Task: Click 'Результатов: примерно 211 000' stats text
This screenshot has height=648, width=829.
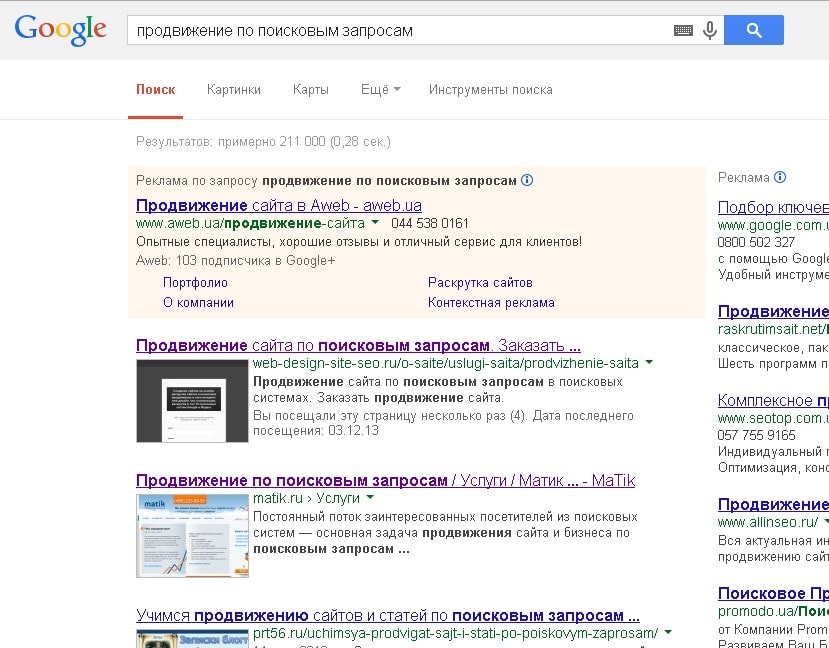Action: point(263,142)
